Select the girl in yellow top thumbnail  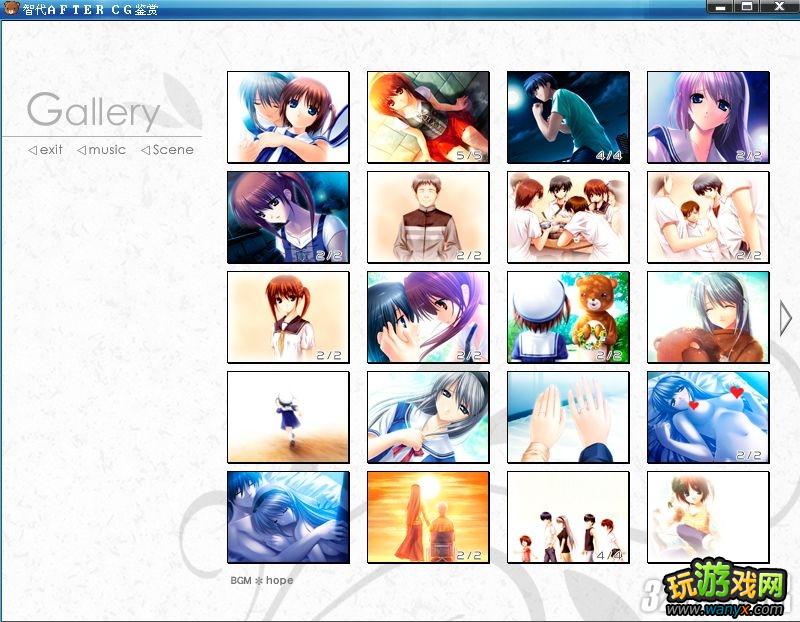click(708, 517)
